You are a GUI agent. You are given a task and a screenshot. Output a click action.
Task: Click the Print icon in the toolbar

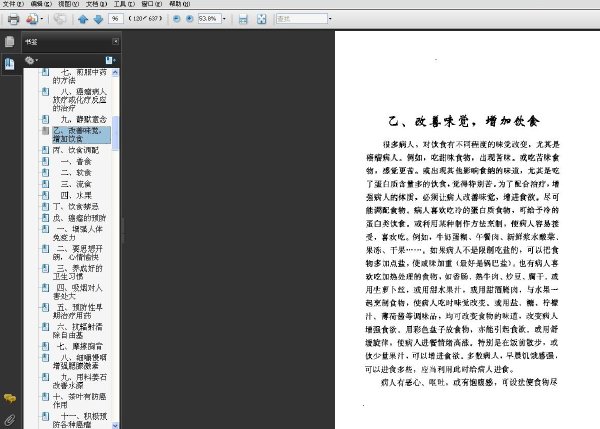tap(13, 19)
